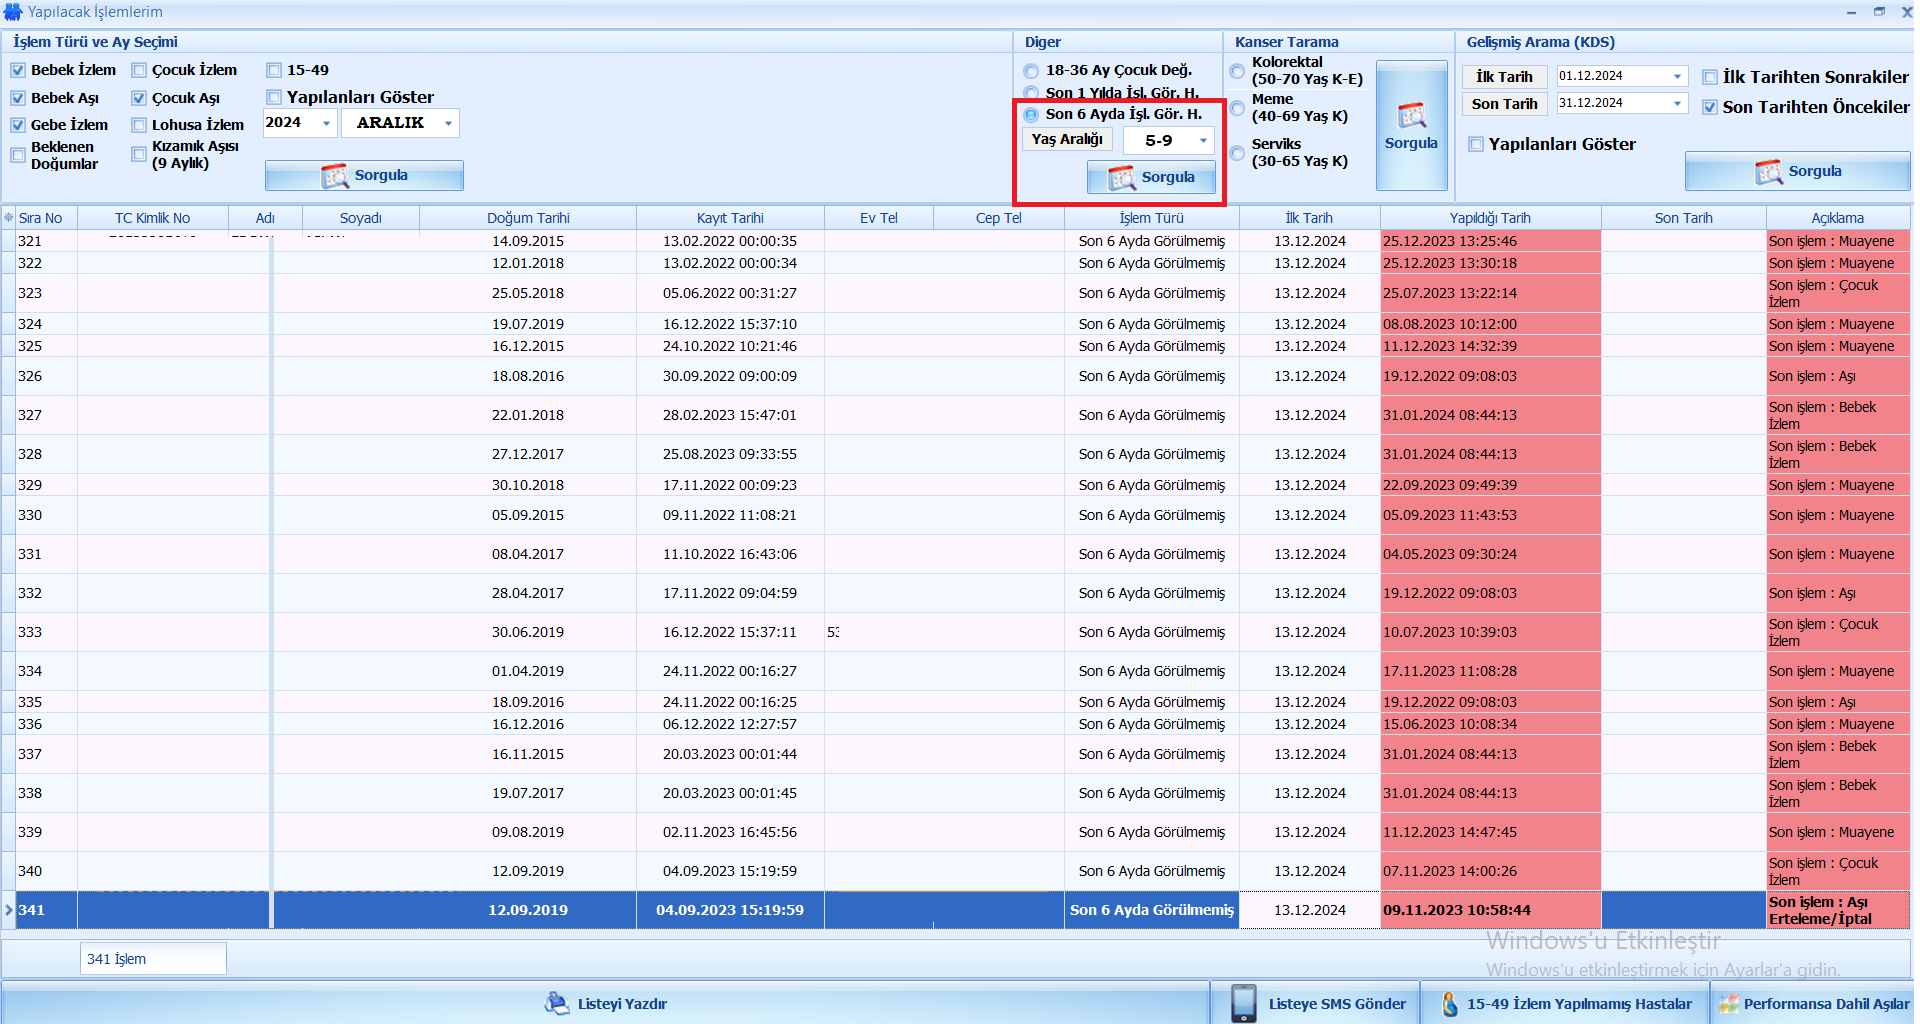Screen dimensions: 1920x1024
Task: Sort by the Doğum Tarihi column header
Action: [x=528, y=218]
